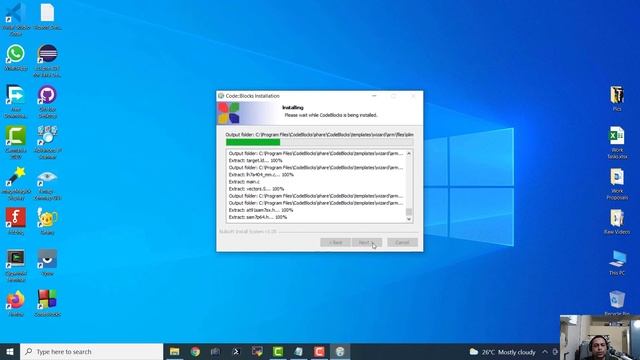The image size is (640, 360).
Task: Select the 'Extract: sam7s64.h... 100%' log line
Action: pyautogui.click(x=258, y=217)
